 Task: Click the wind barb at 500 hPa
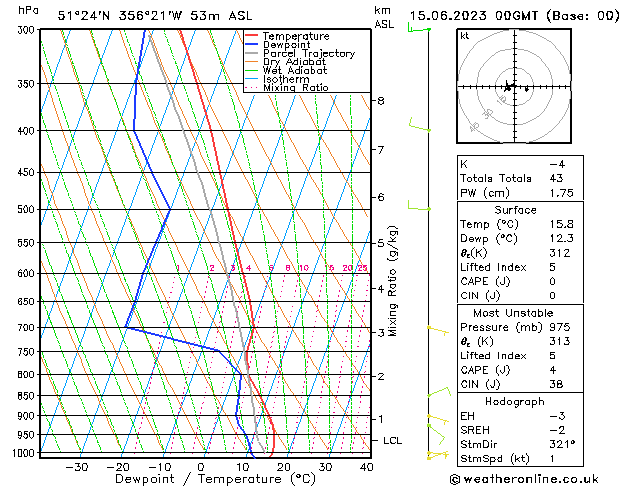coord(419,206)
